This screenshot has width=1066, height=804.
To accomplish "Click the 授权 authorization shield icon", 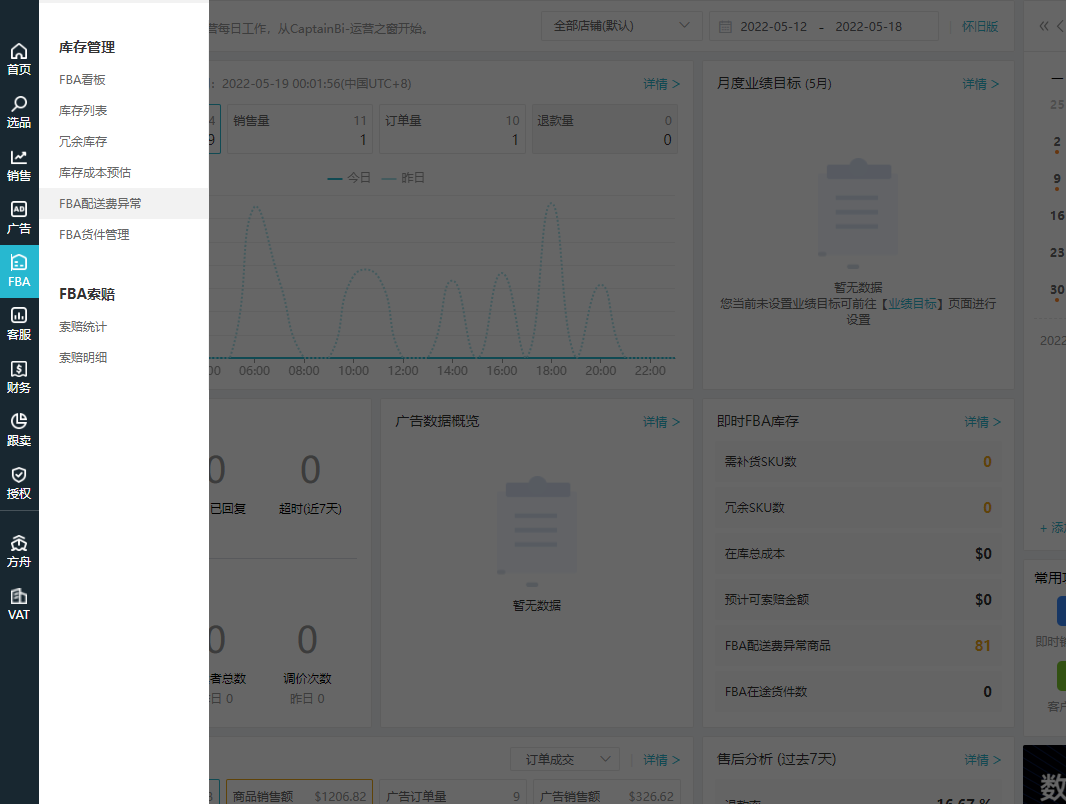I will coord(19,484).
